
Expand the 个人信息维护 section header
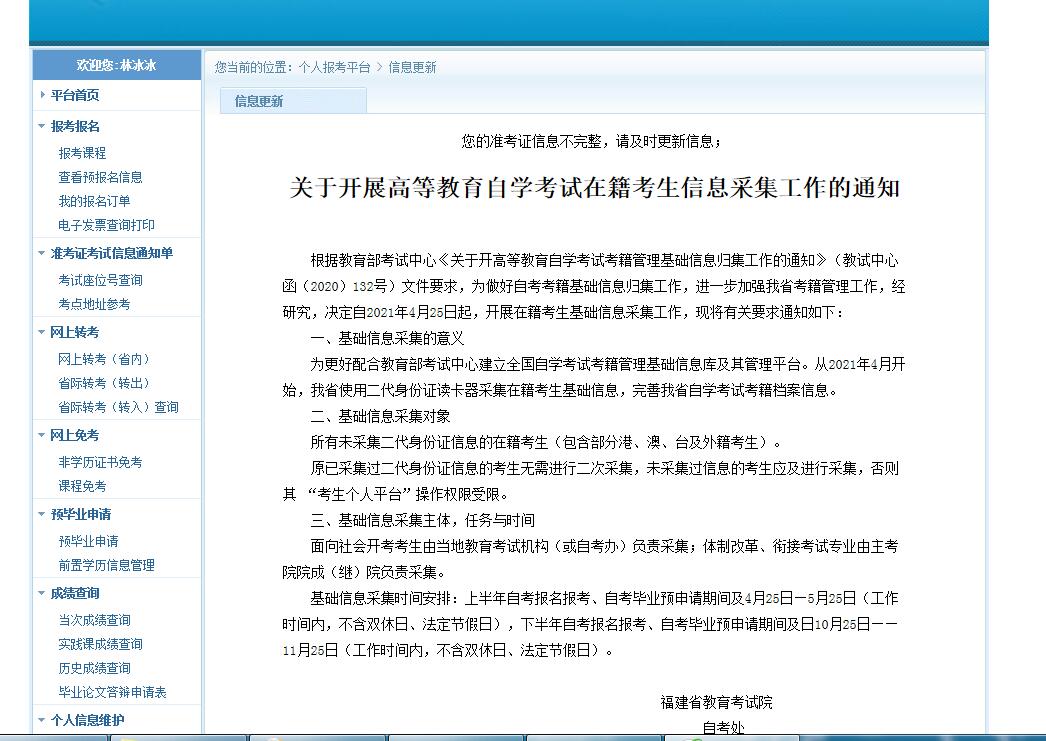coord(88,720)
